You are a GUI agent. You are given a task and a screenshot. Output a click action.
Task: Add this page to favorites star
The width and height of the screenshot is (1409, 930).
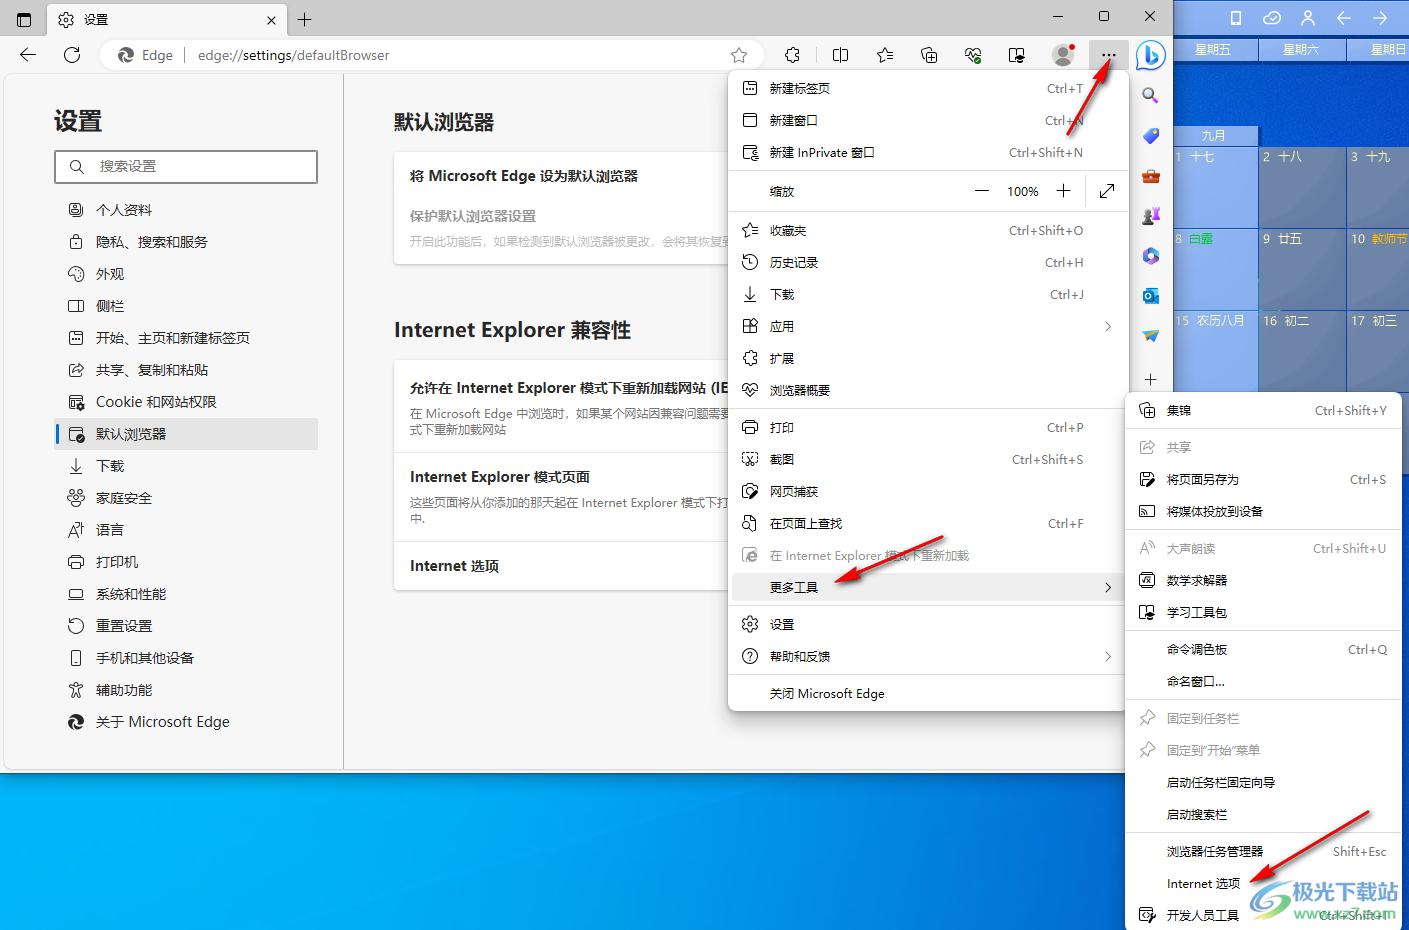(x=739, y=55)
